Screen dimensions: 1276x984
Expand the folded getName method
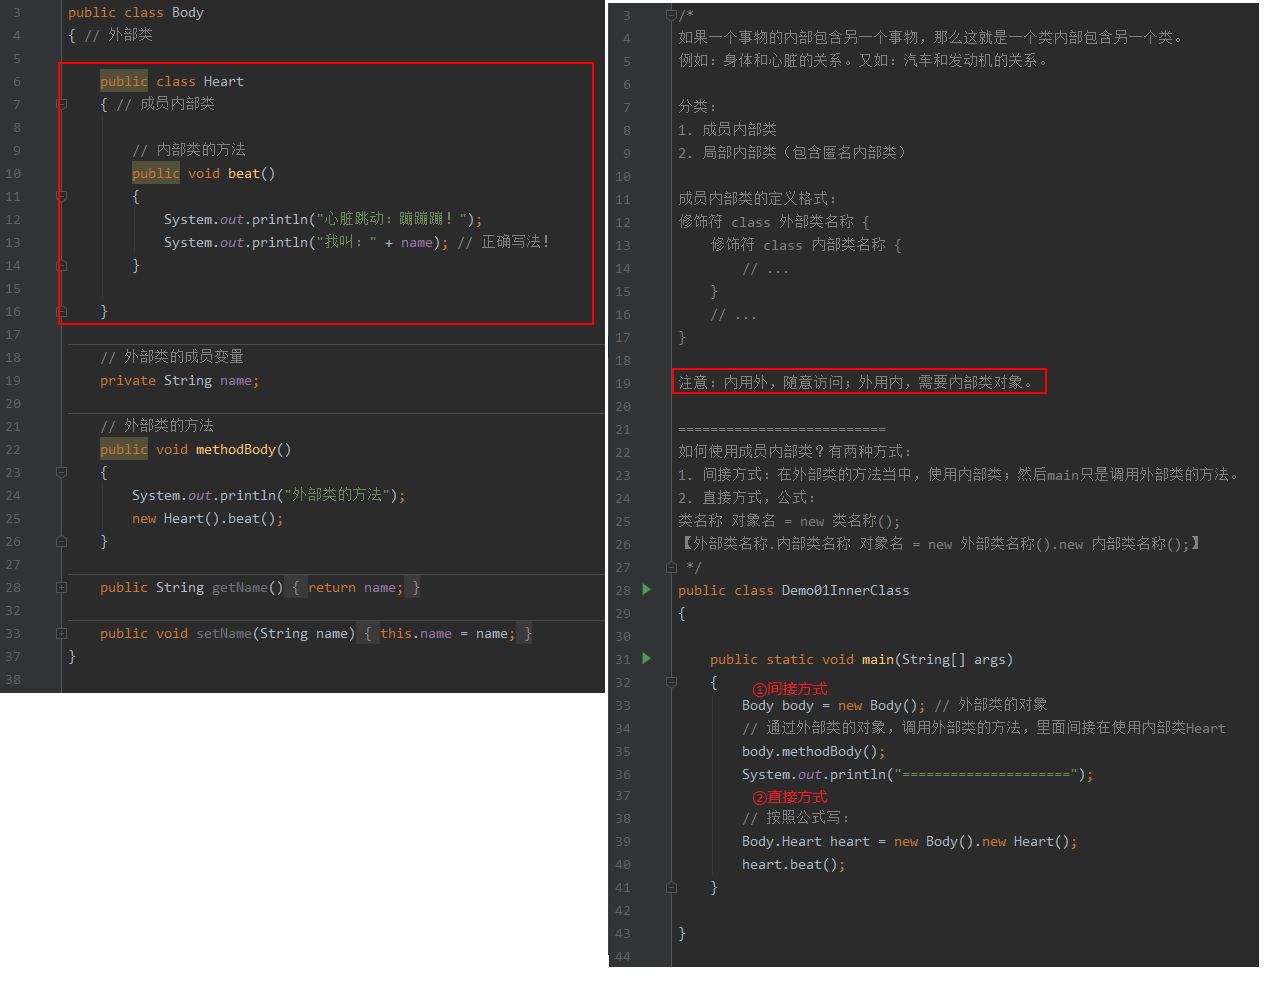point(62,587)
